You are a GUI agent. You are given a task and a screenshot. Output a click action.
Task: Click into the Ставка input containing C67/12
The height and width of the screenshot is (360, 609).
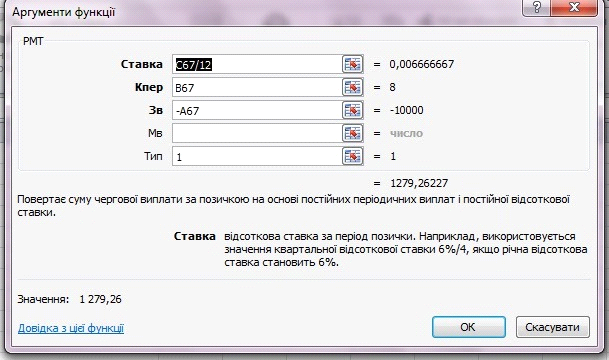(x=257, y=64)
